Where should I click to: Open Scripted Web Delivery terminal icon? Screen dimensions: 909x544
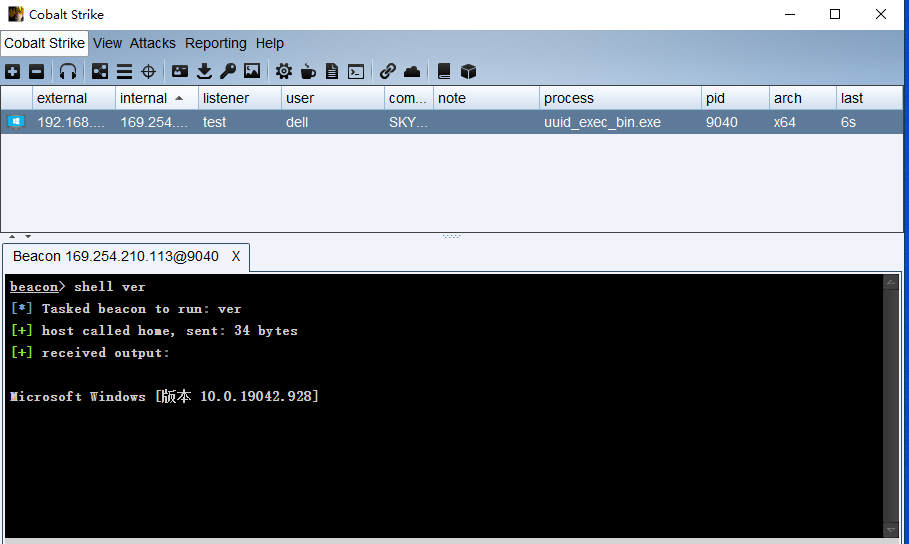(356, 71)
